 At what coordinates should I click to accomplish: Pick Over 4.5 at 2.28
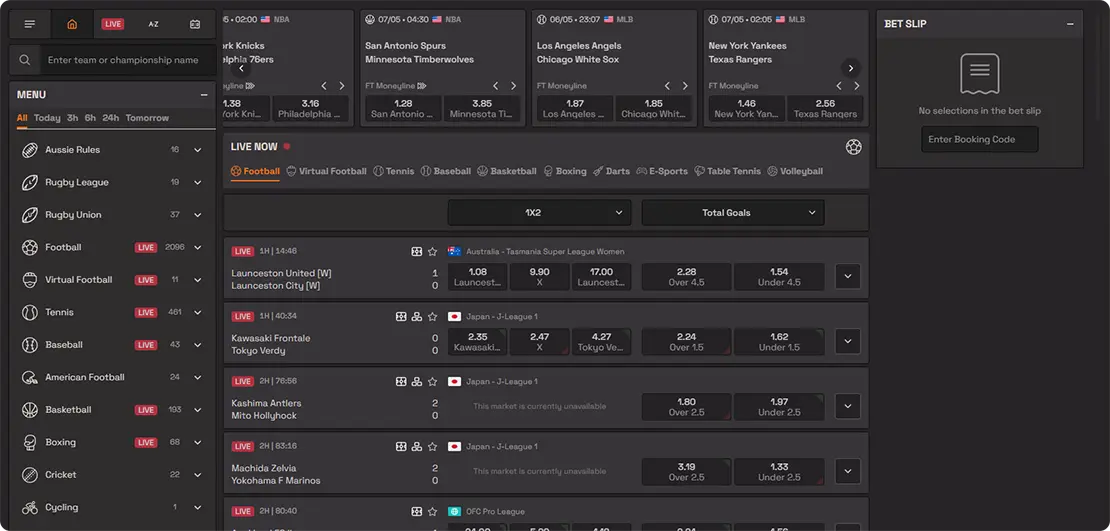click(x=687, y=277)
